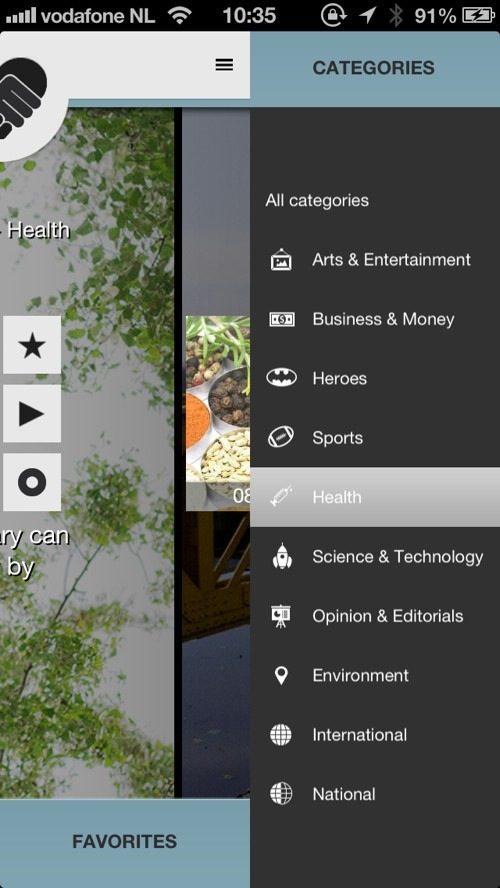Tap the Categories header
Viewport: 500px width, 888px height.
point(374,68)
